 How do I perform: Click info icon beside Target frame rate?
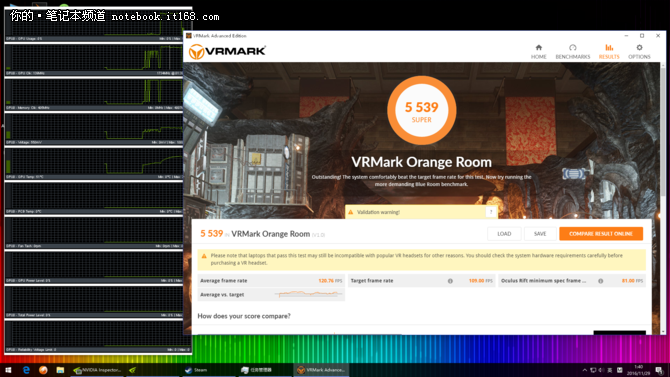[x=450, y=281]
